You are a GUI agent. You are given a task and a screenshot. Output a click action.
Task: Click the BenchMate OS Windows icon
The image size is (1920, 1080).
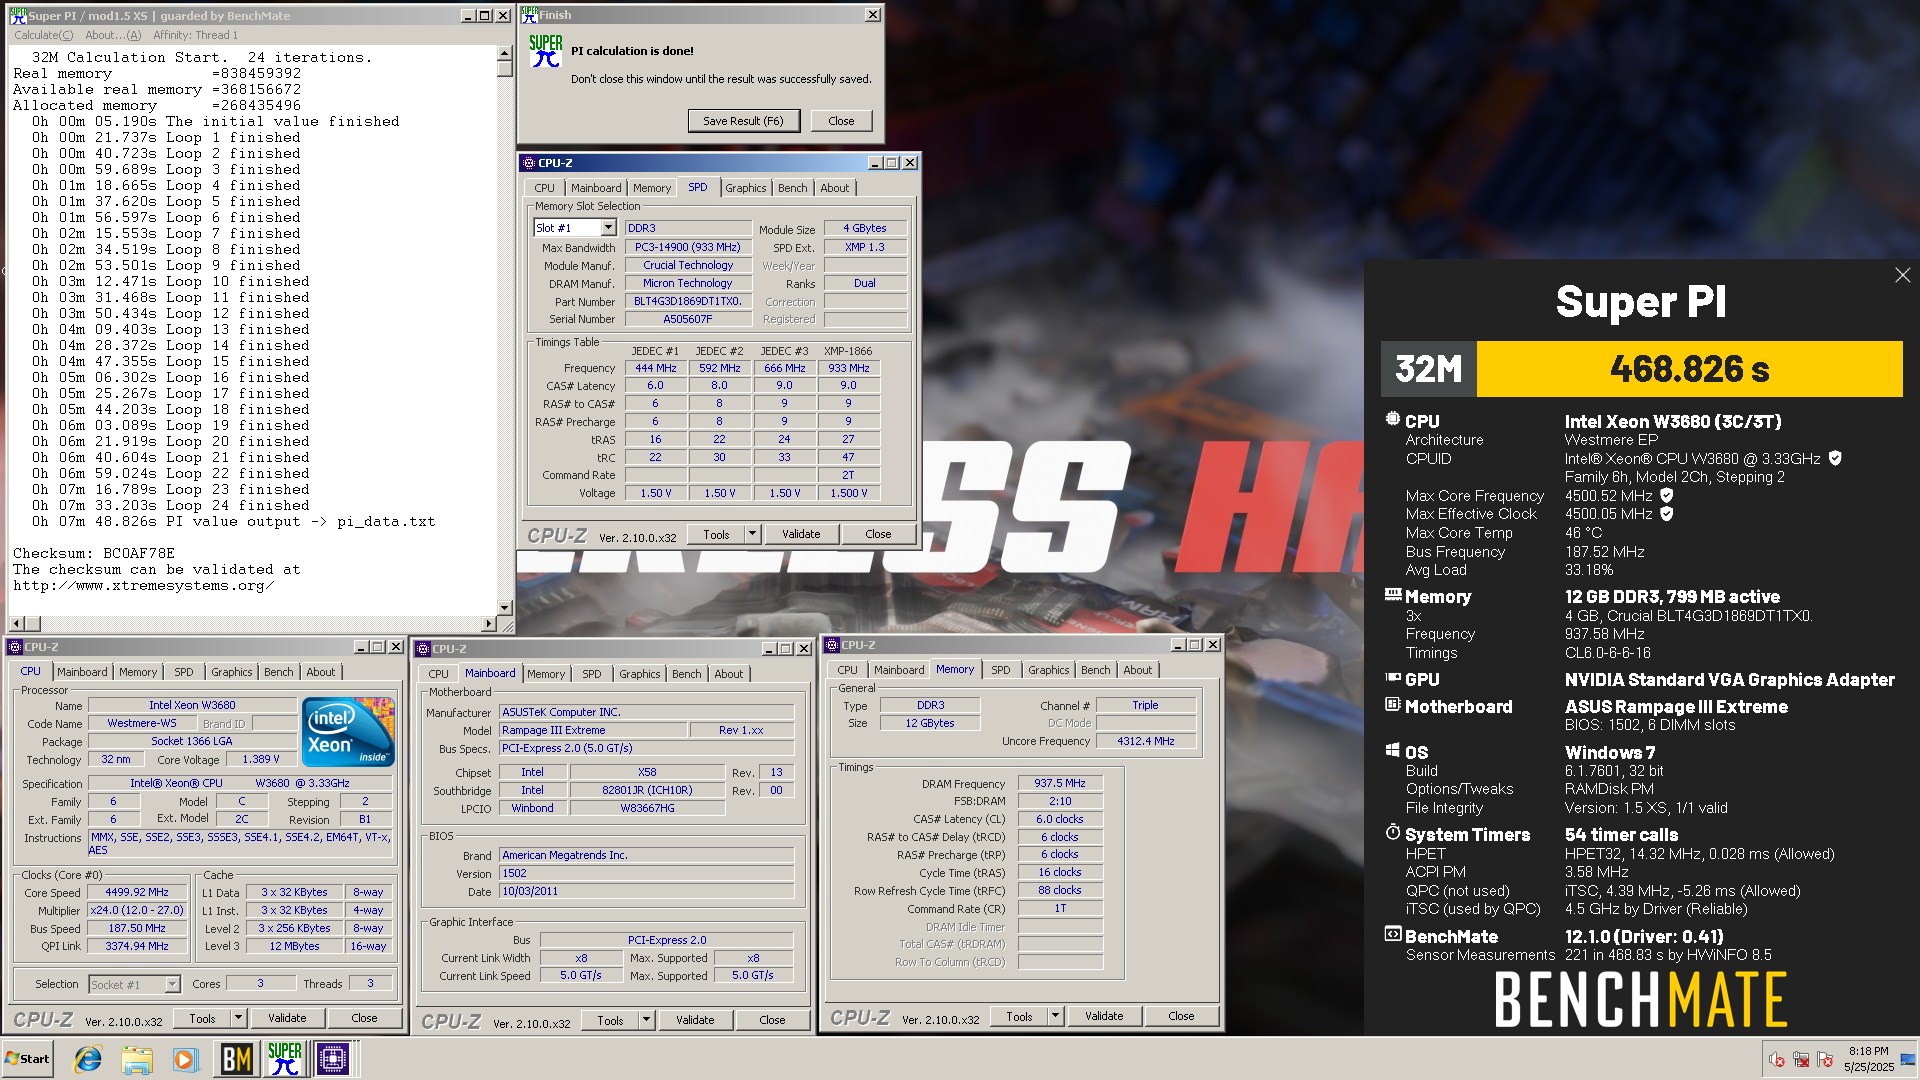tap(1392, 750)
